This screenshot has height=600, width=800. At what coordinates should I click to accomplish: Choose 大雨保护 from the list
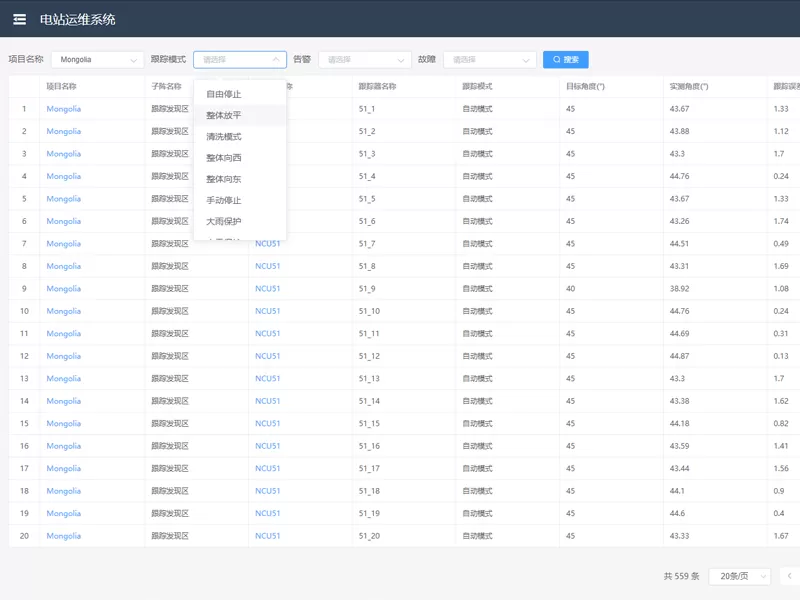click(x=224, y=221)
